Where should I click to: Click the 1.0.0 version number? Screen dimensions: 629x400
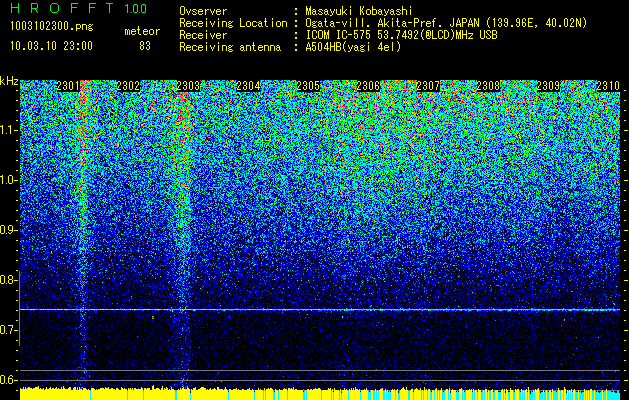point(136,8)
